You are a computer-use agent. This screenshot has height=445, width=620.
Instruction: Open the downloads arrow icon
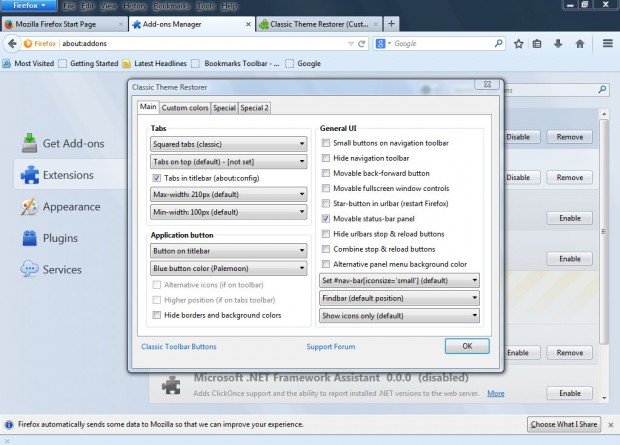(x=558, y=44)
